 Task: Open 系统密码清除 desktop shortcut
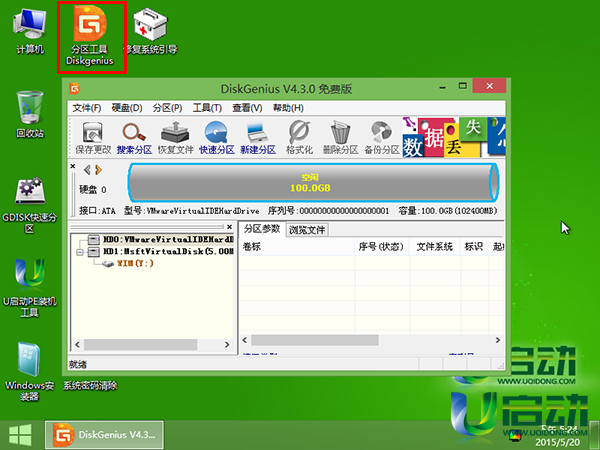(x=90, y=385)
